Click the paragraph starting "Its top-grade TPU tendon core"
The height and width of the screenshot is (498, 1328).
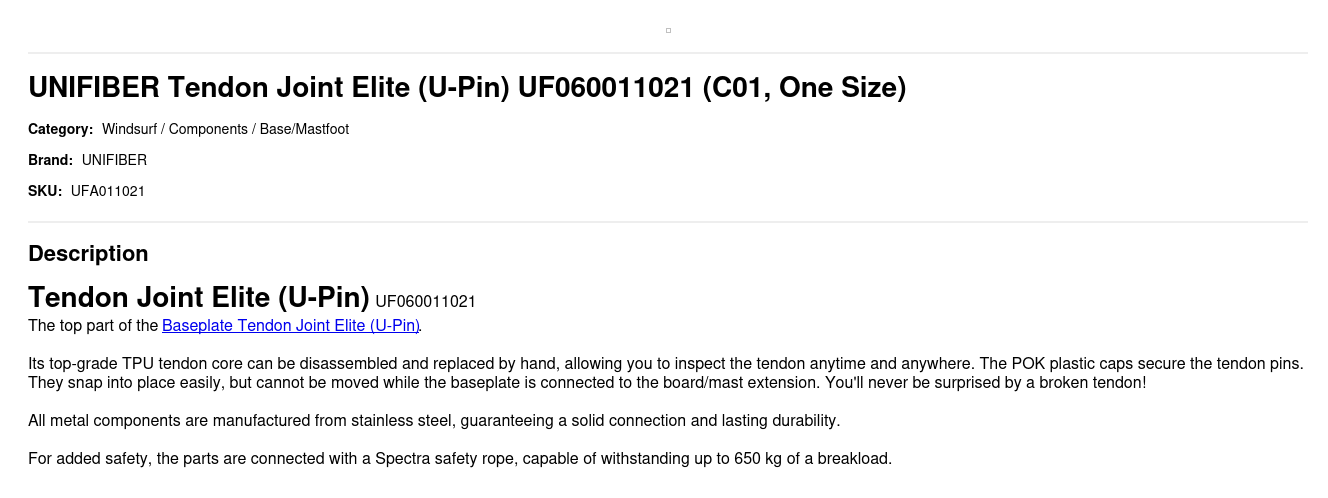click(x=500, y=364)
